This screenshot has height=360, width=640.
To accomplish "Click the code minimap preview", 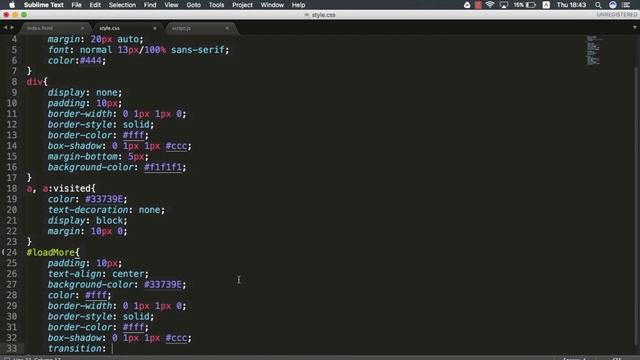I will click(x=594, y=50).
